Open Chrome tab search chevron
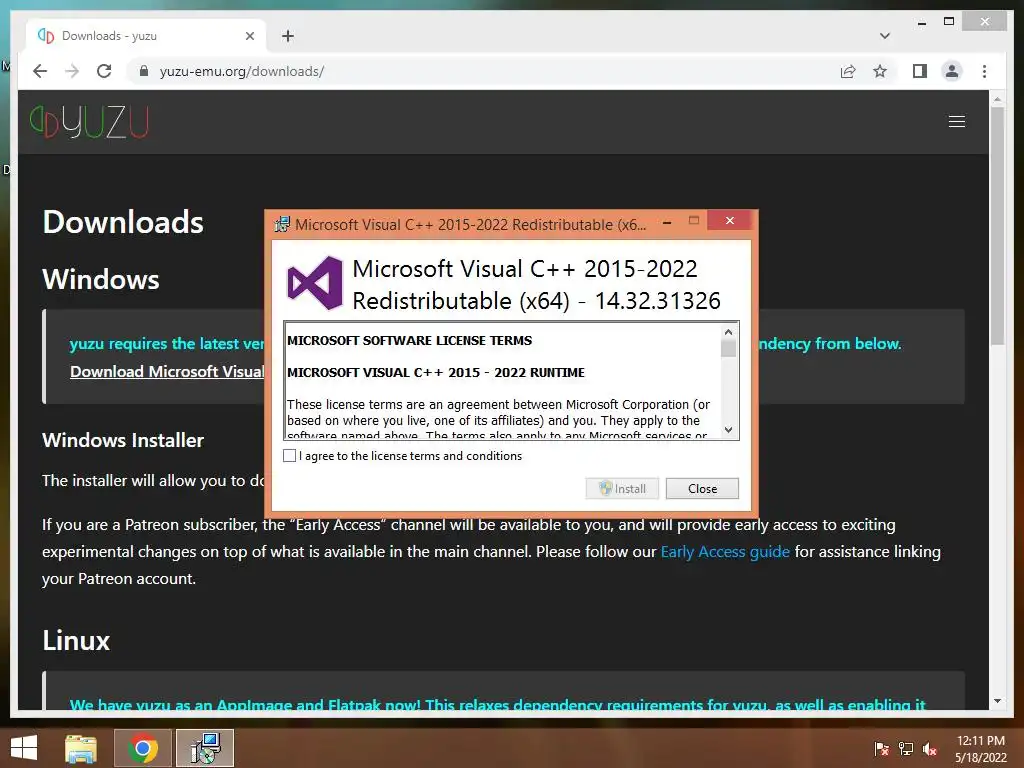The image size is (1024, 768). [884, 36]
